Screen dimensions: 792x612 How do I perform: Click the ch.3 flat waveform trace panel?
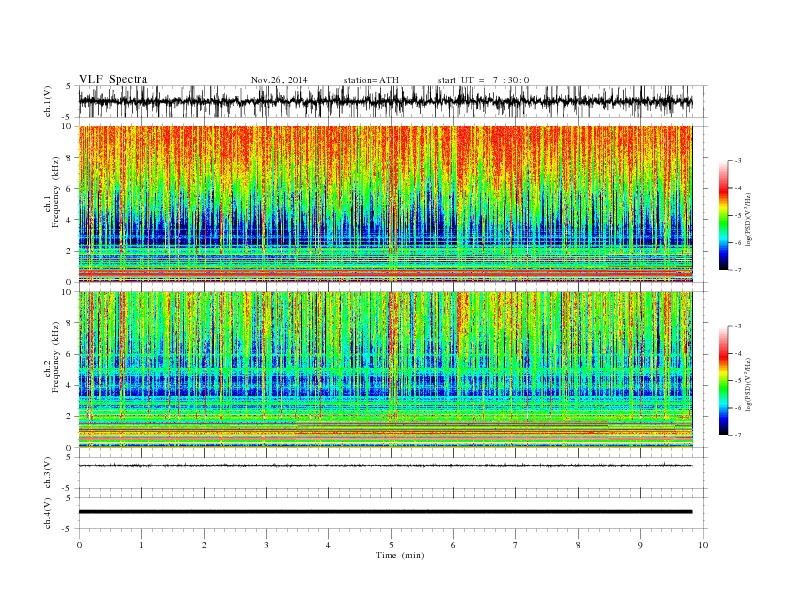point(392,473)
